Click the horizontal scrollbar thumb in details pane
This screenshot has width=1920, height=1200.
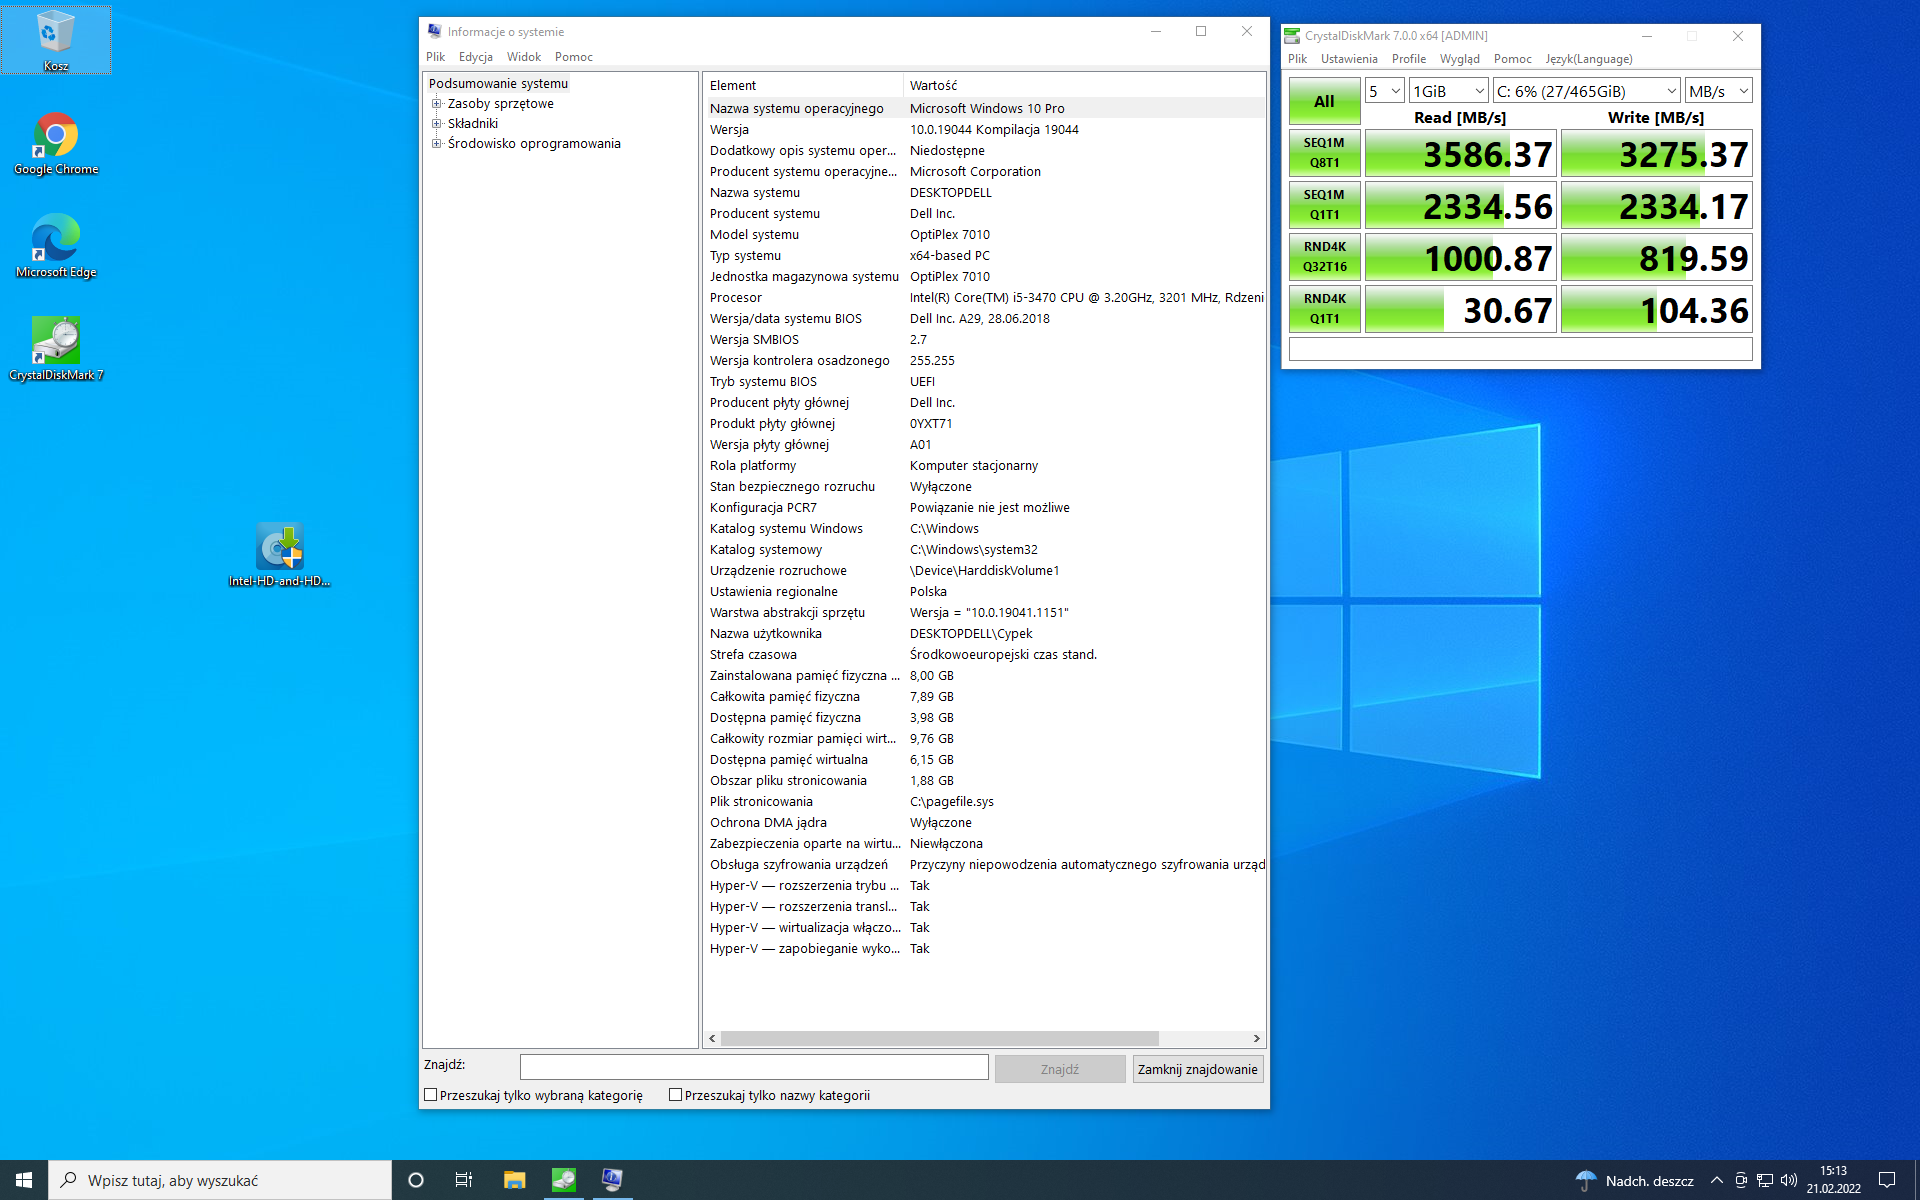coord(939,1039)
